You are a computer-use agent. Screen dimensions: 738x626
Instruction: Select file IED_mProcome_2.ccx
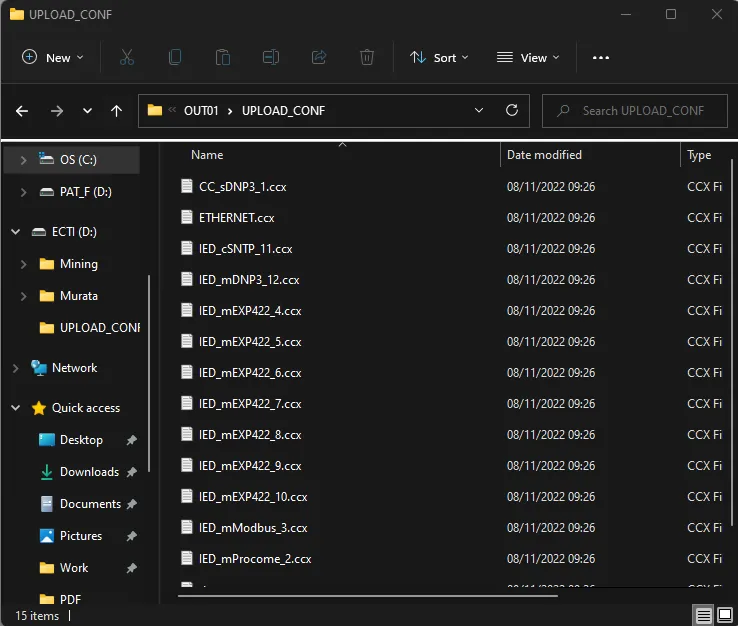tap(255, 559)
